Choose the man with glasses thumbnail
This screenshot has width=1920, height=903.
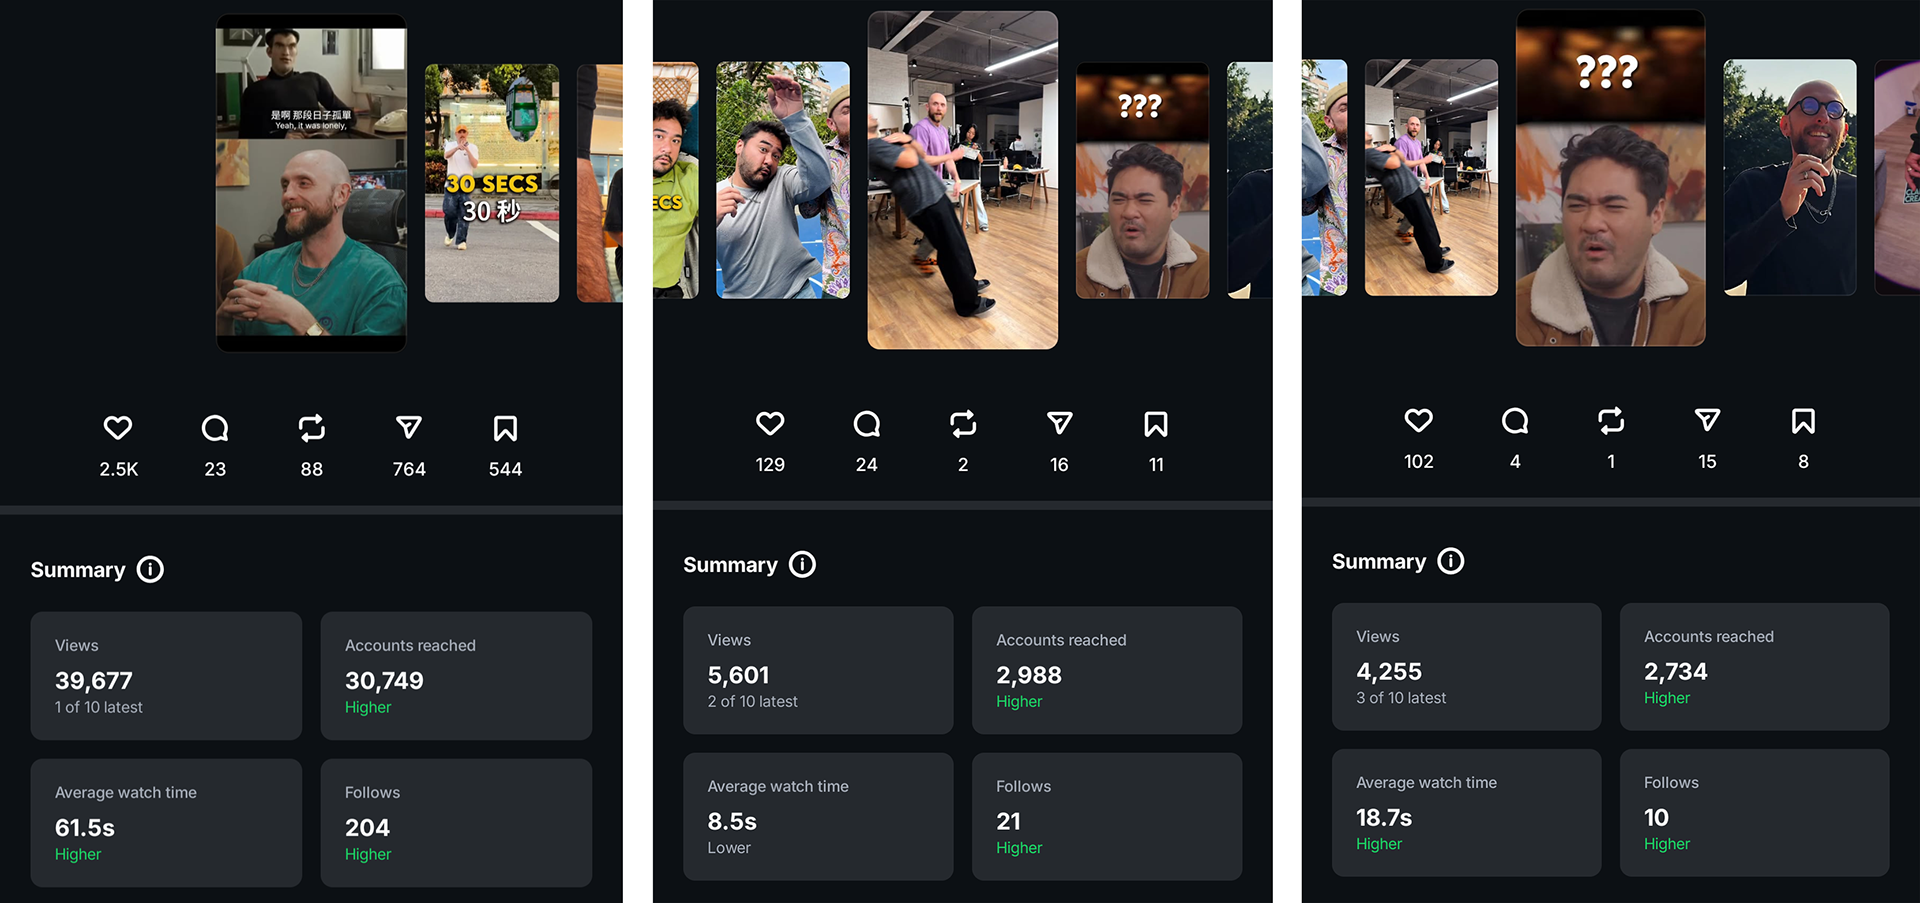pyautogui.click(x=1790, y=177)
